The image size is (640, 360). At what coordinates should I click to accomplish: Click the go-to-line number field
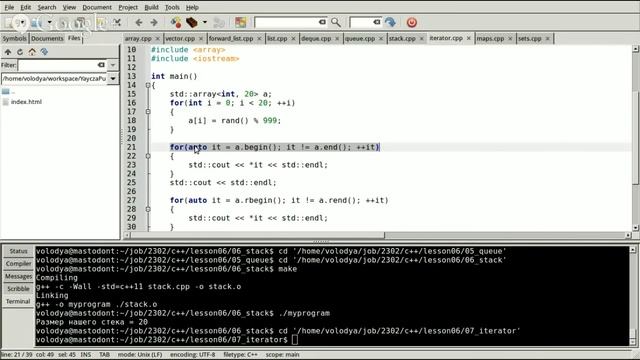click(x=361, y=22)
